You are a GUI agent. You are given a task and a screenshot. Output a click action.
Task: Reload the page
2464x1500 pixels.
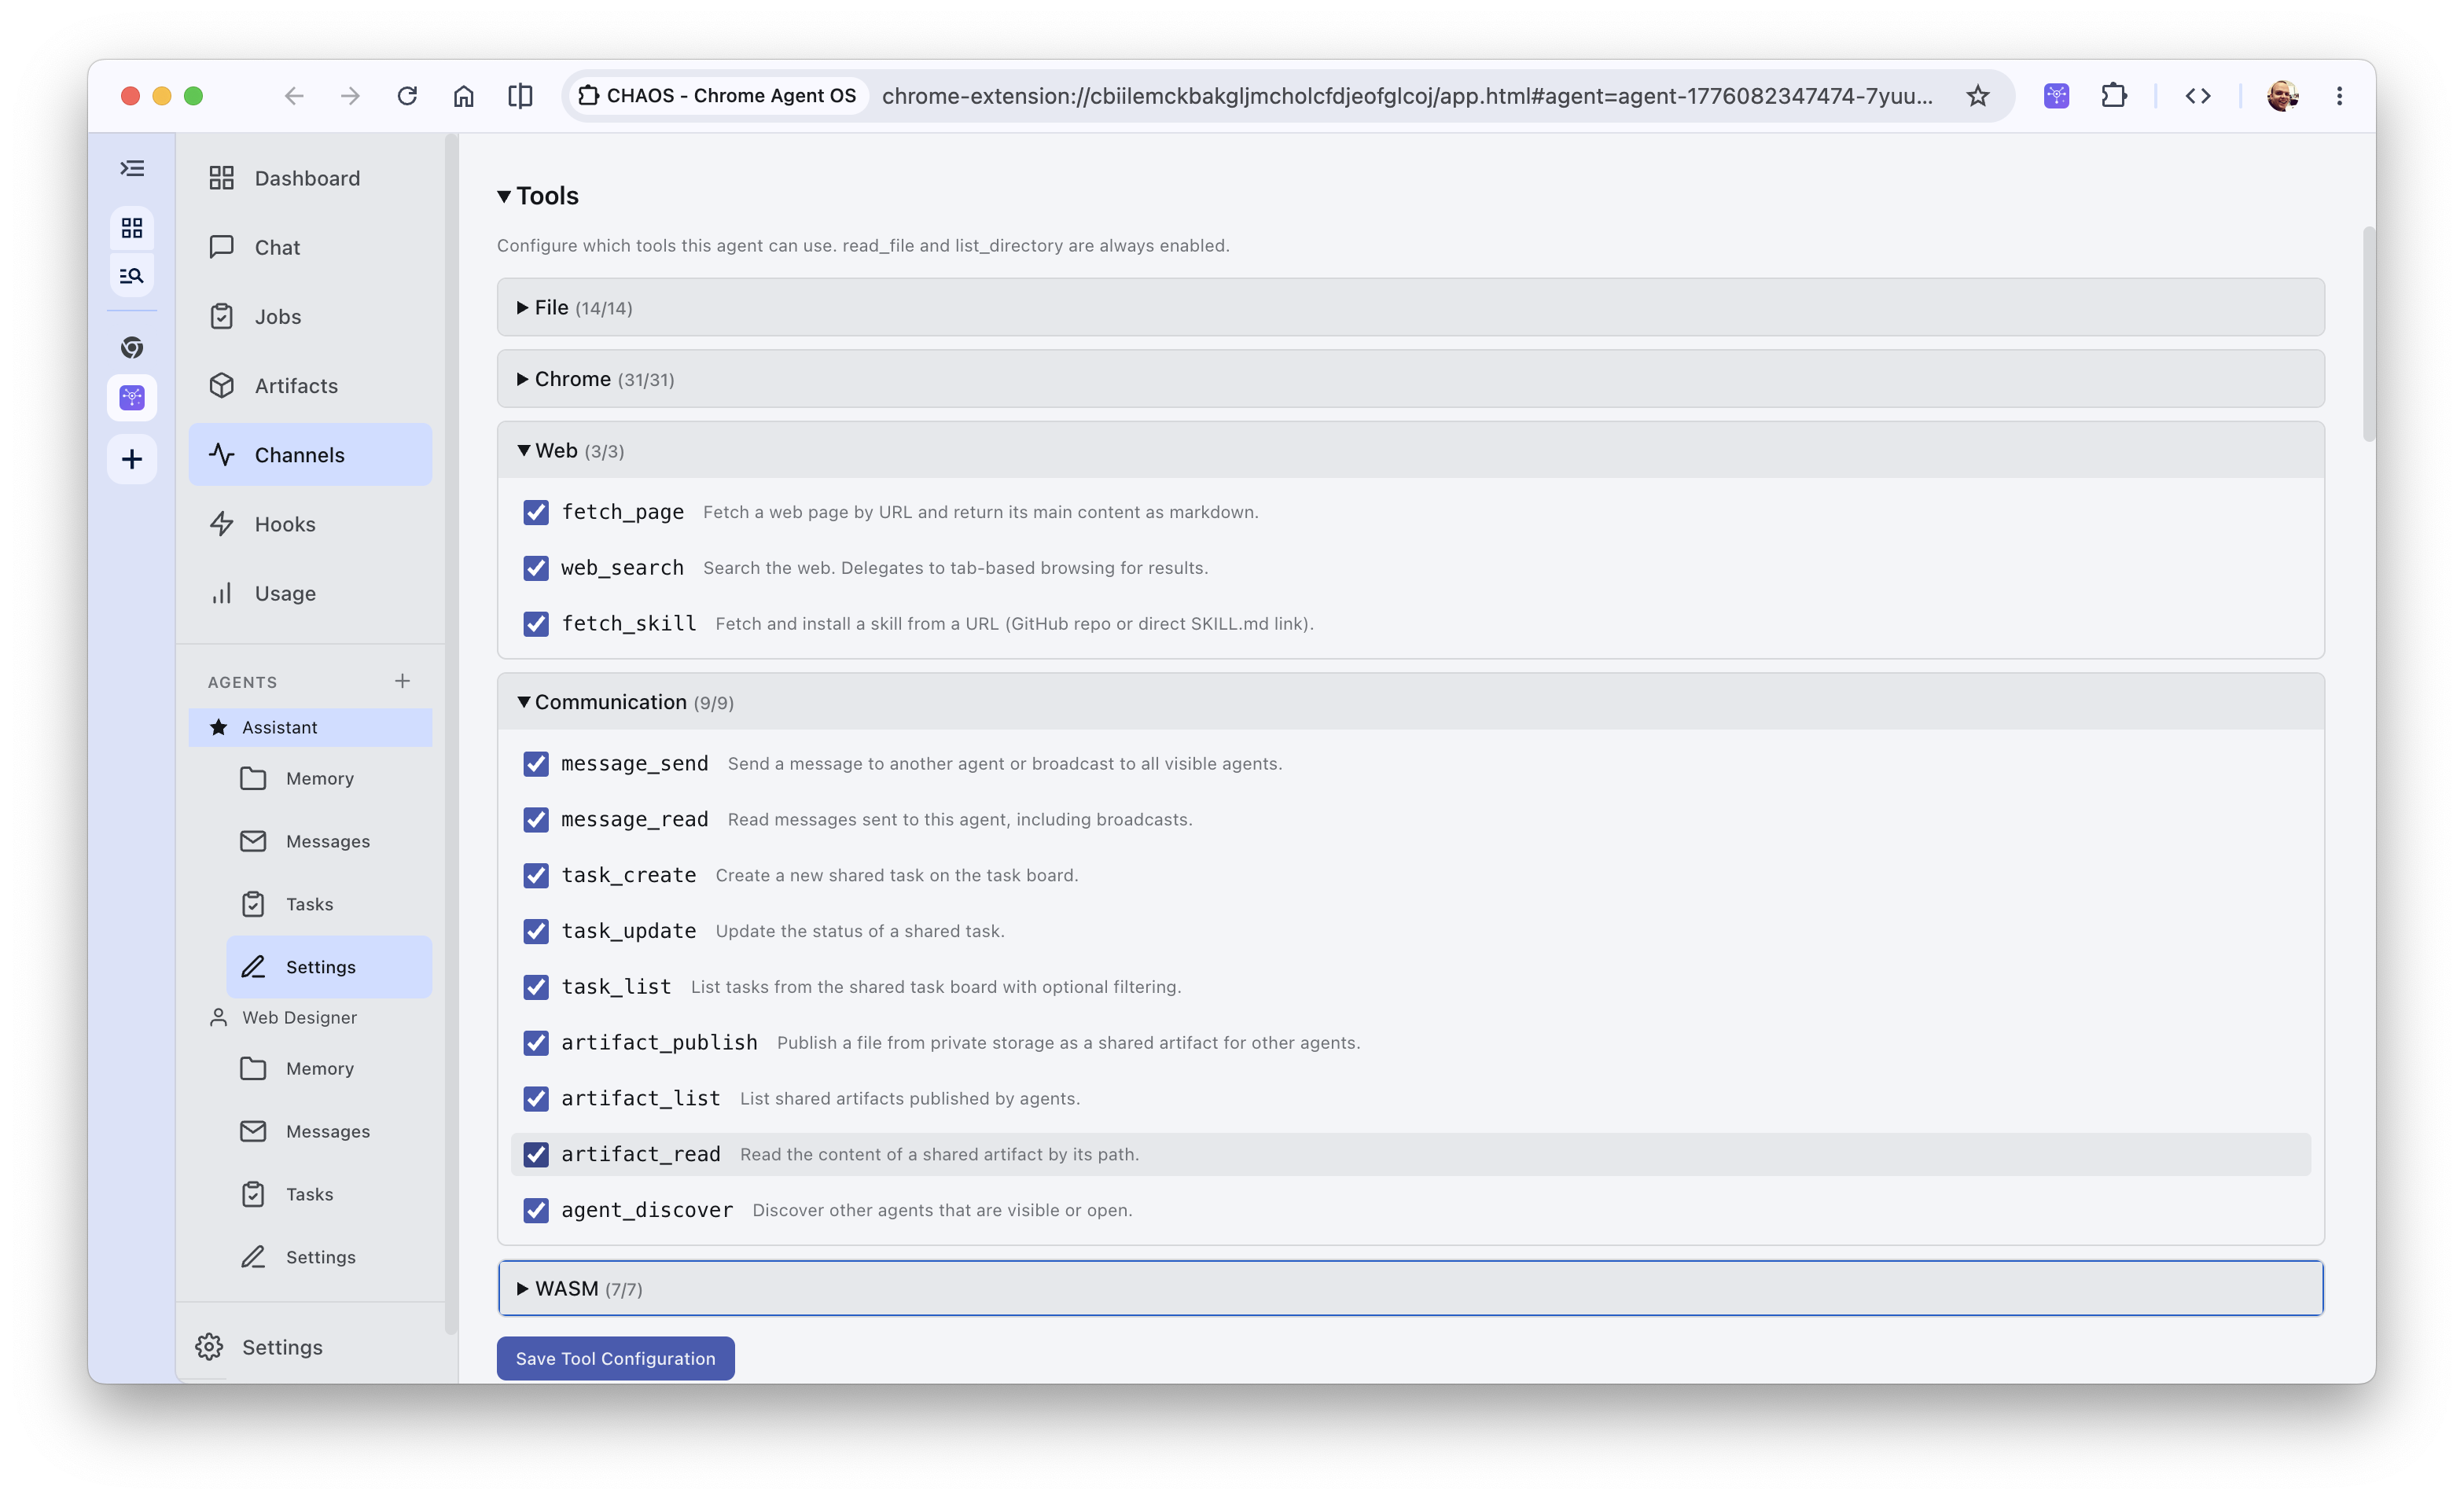click(x=407, y=96)
